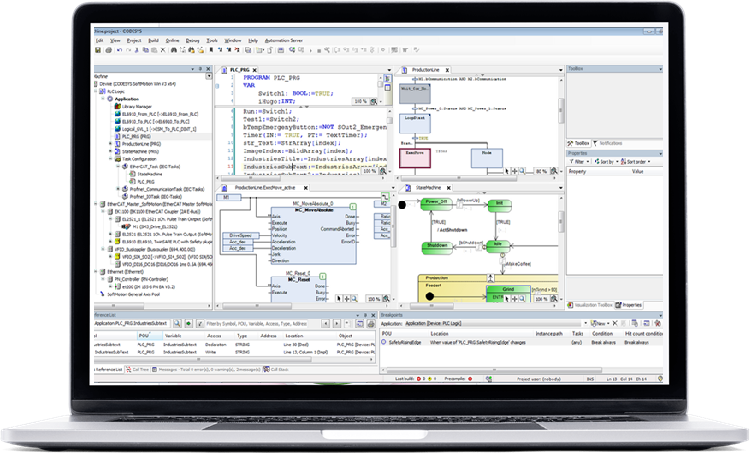Toggle the SafetyRisingEdge breakpoint circle

[x=384, y=343]
